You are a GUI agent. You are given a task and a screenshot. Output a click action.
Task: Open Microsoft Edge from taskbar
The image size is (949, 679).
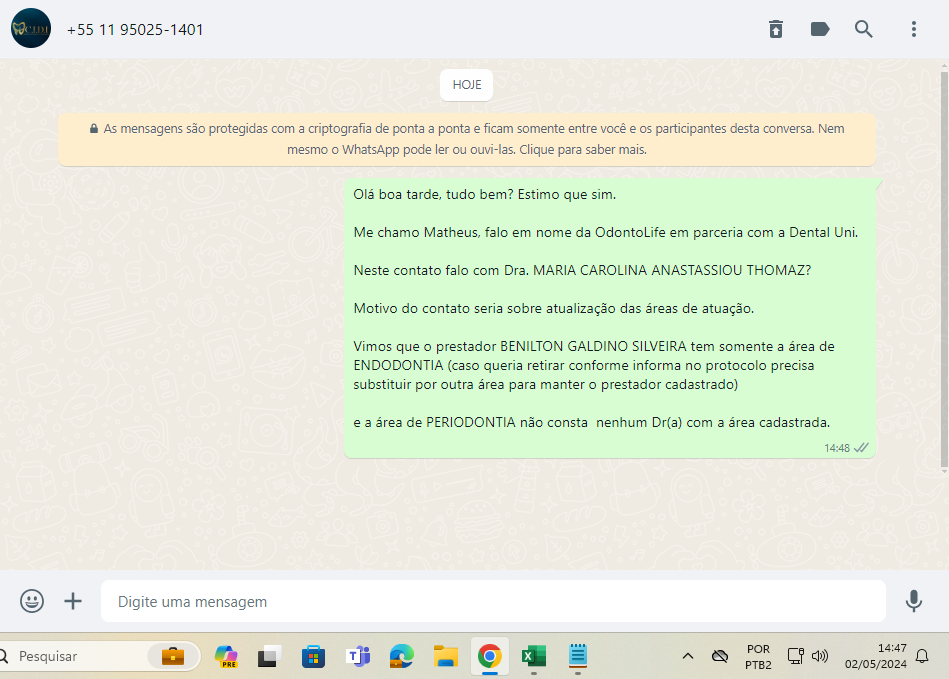pos(402,656)
